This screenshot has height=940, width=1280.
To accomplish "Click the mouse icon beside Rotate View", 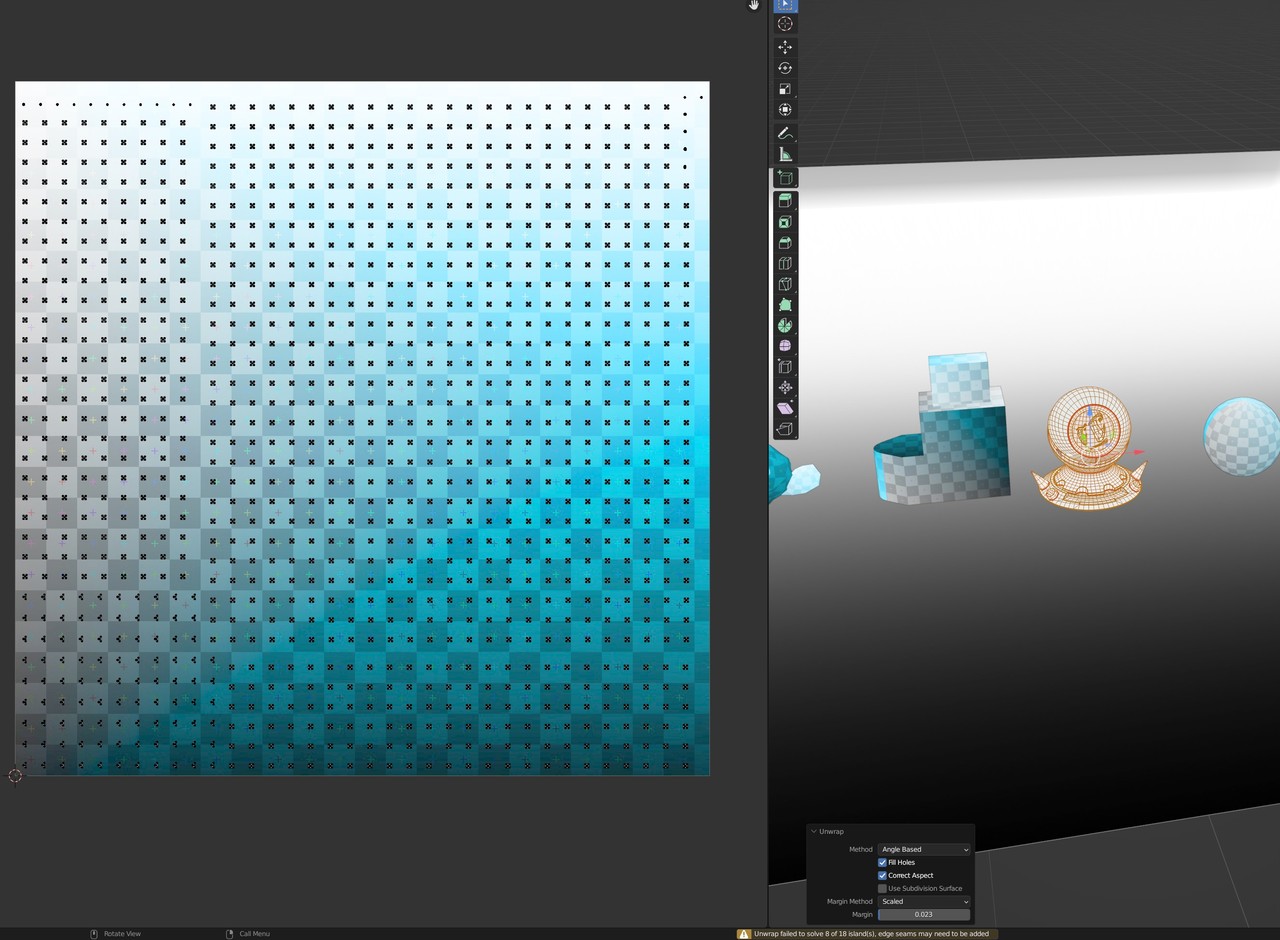I will [x=94, y=934].
